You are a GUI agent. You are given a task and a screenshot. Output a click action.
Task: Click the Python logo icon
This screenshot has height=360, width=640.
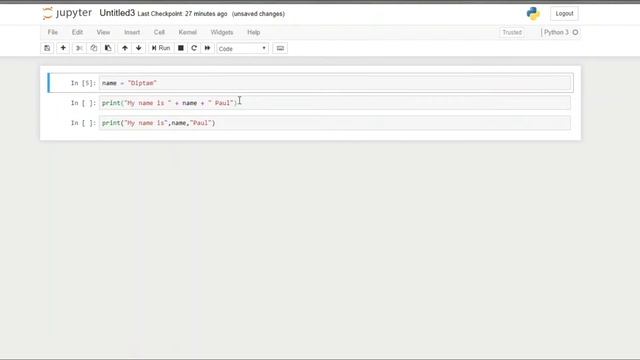(533, 13)
